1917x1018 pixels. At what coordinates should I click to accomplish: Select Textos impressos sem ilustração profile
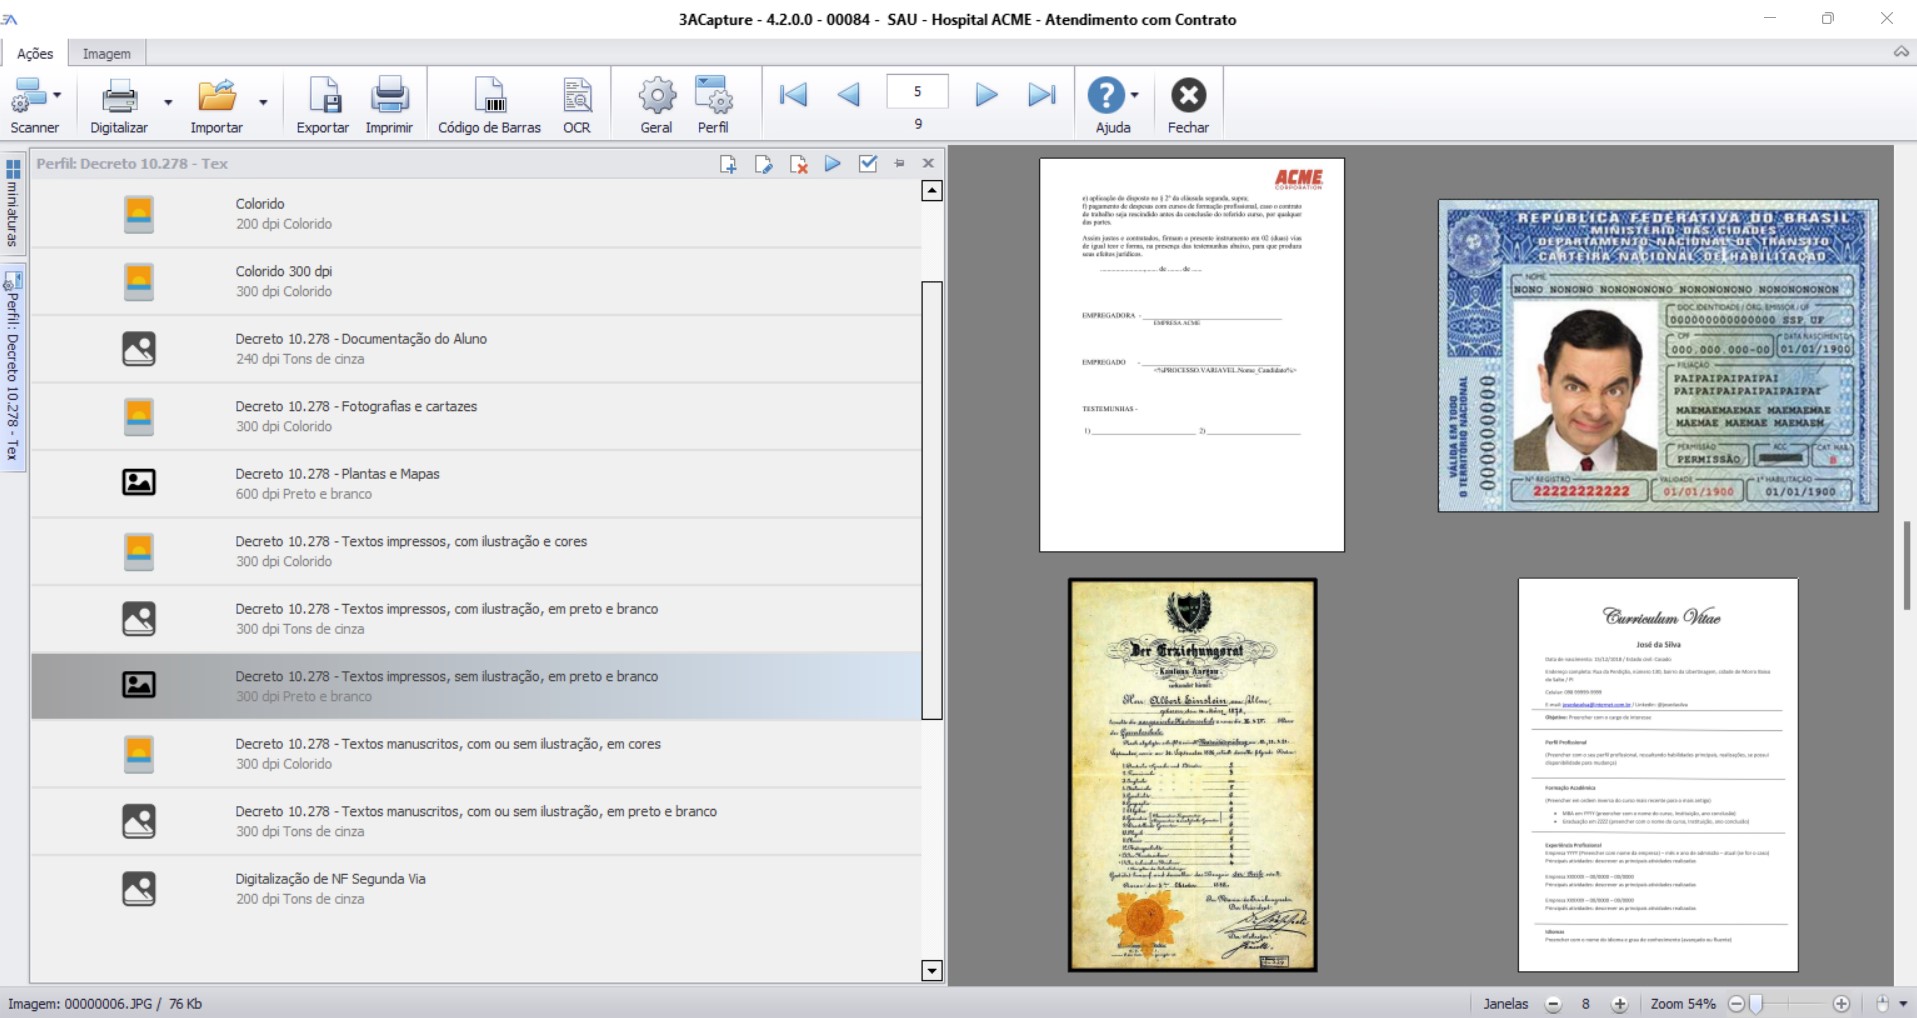point(476,686)
